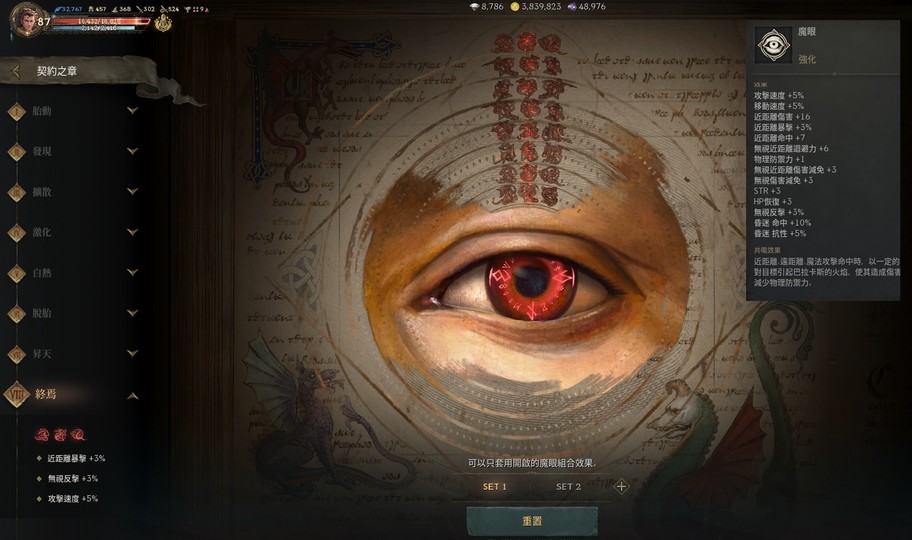Click 物理防禦力 +1 in the 魔眼 panel
The width and height of the screenshot is (912, 540).
pos(779,159)
